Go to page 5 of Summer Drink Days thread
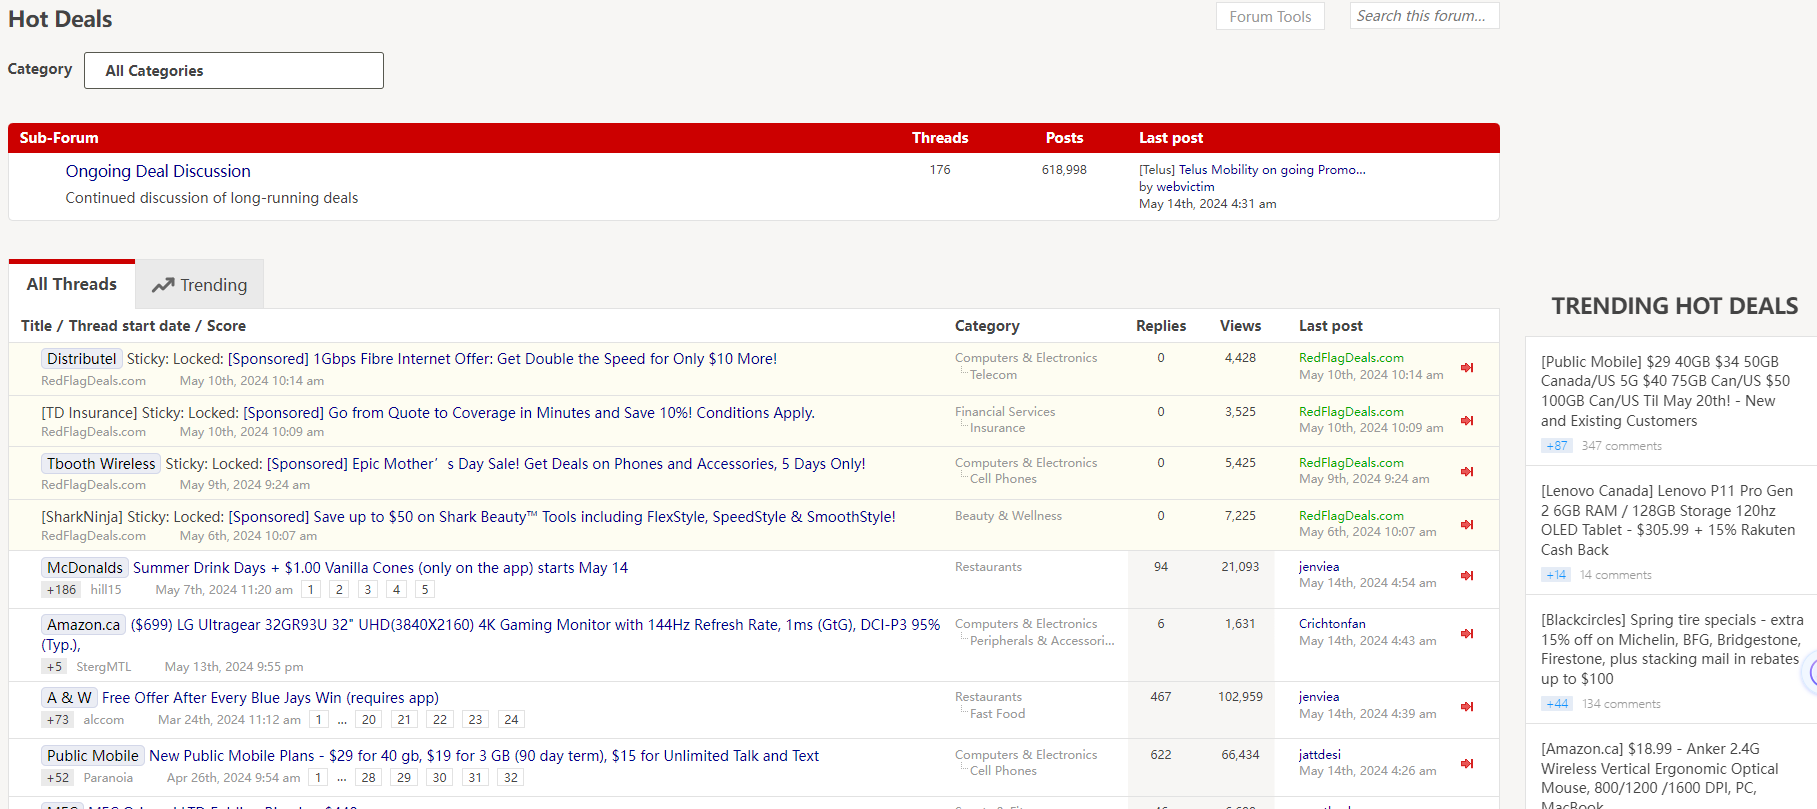1817x809 pixels. click(425, 590)
